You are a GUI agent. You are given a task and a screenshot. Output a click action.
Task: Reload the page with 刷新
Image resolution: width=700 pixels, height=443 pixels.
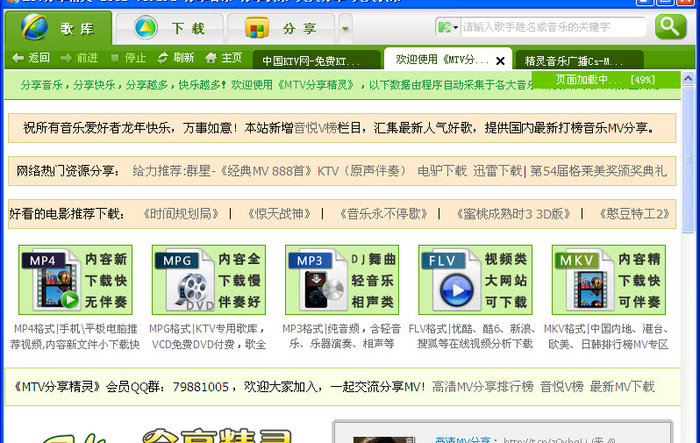[176, 58]
